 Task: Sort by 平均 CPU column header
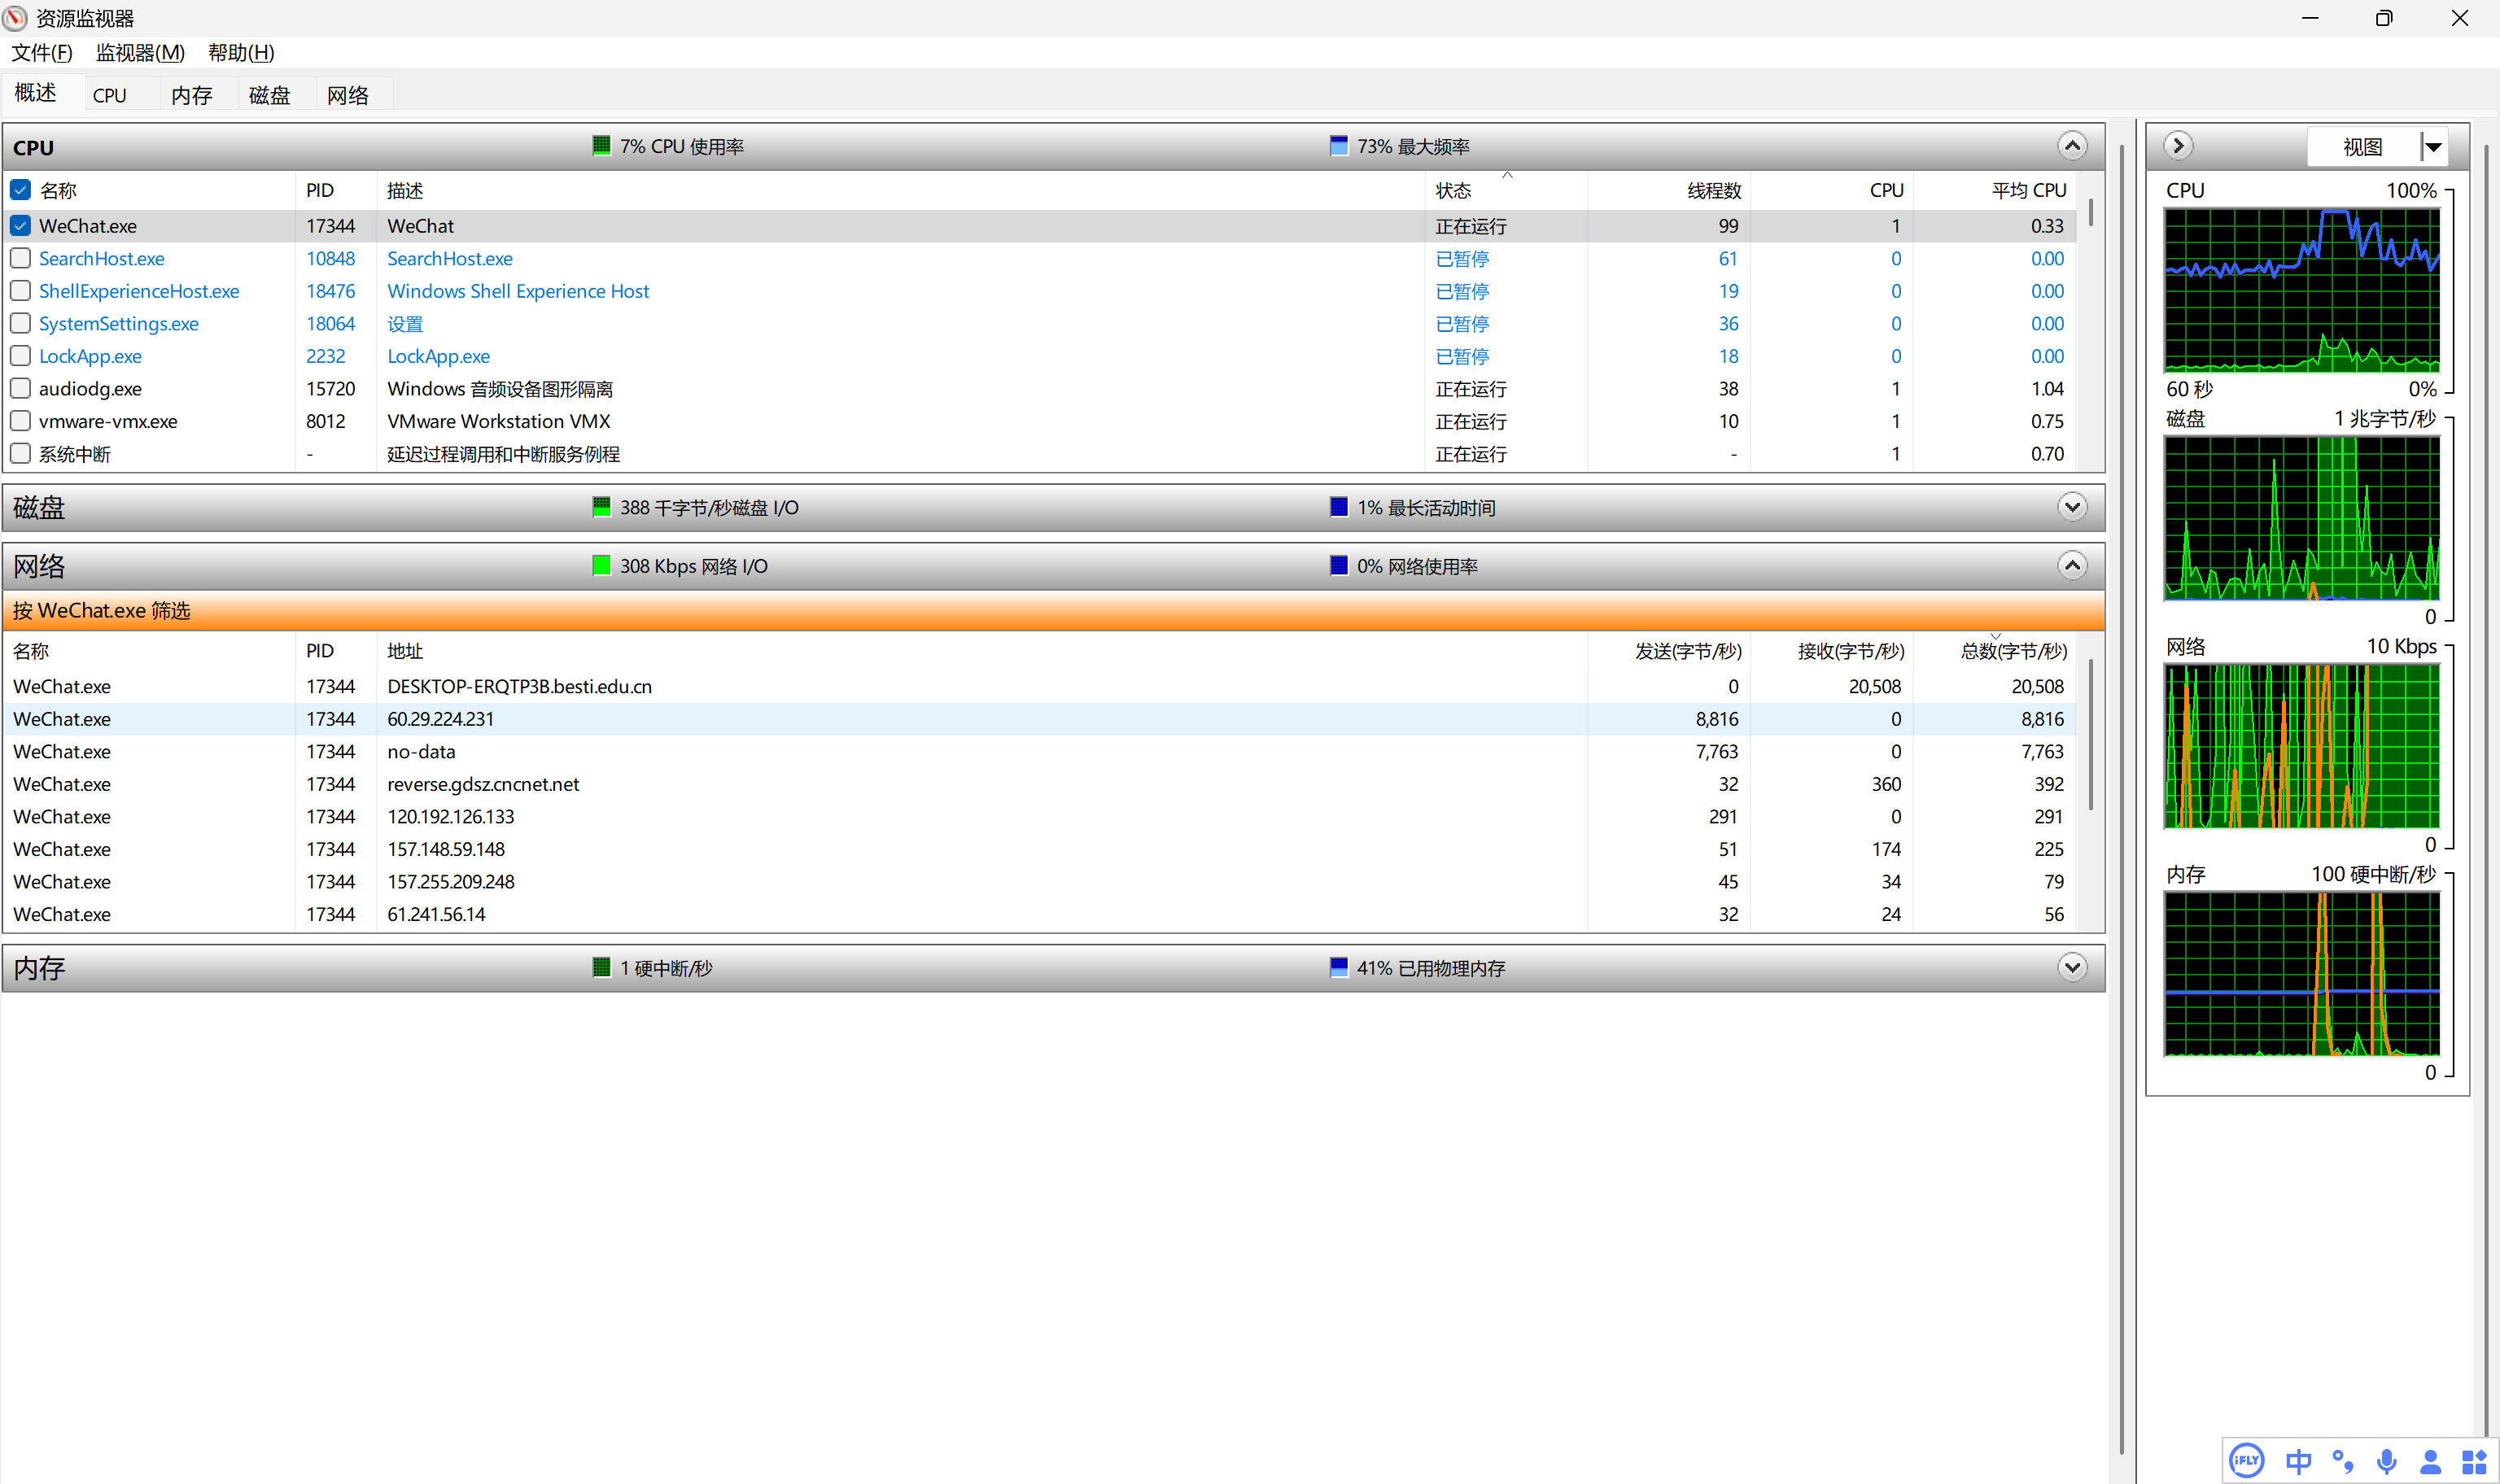coord(2027,190)
